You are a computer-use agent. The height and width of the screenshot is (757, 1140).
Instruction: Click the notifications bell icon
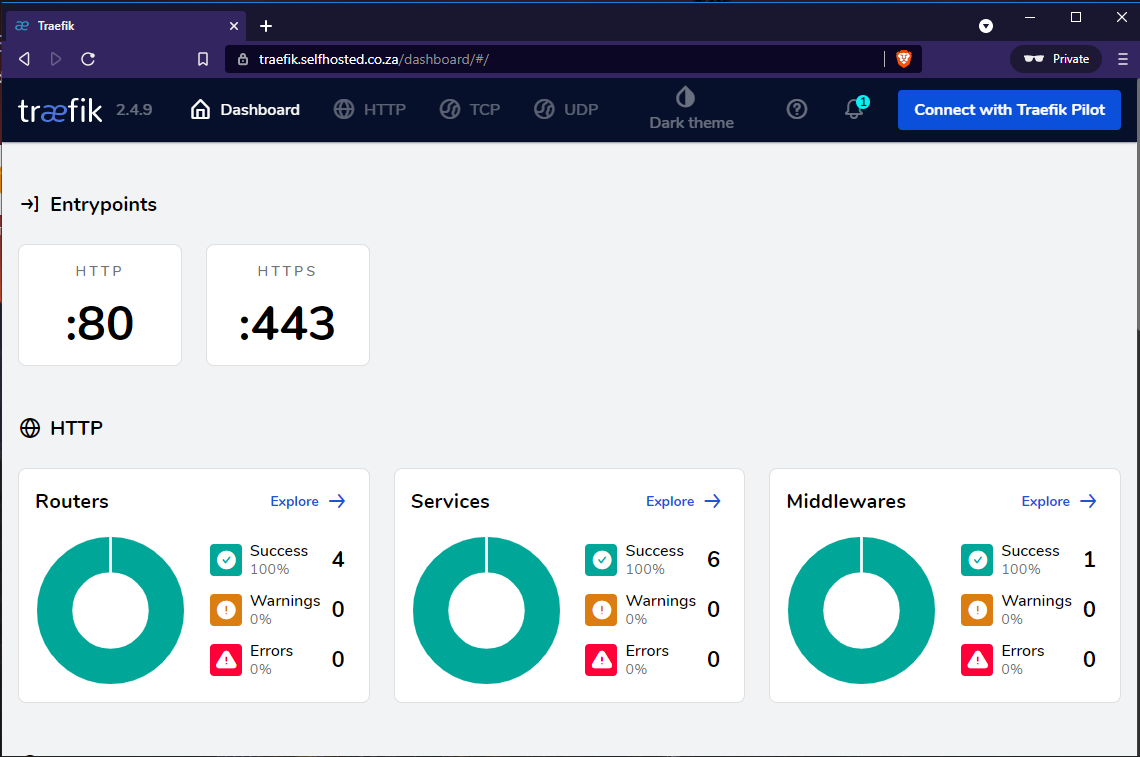click(x=853, y=110)
